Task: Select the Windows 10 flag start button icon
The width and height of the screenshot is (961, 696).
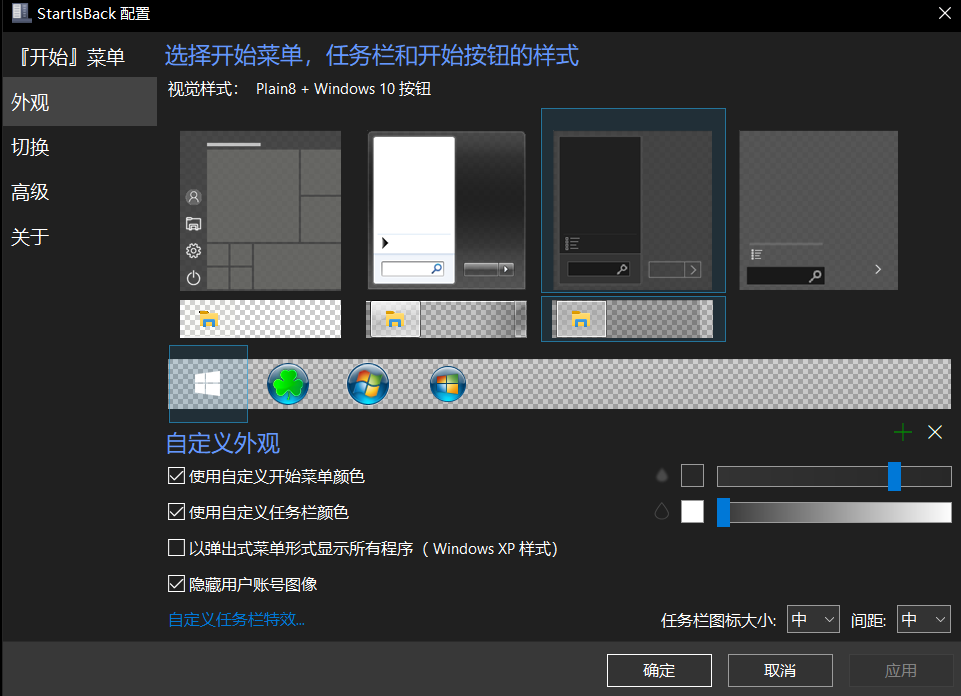Action: (x=207, y=384)
